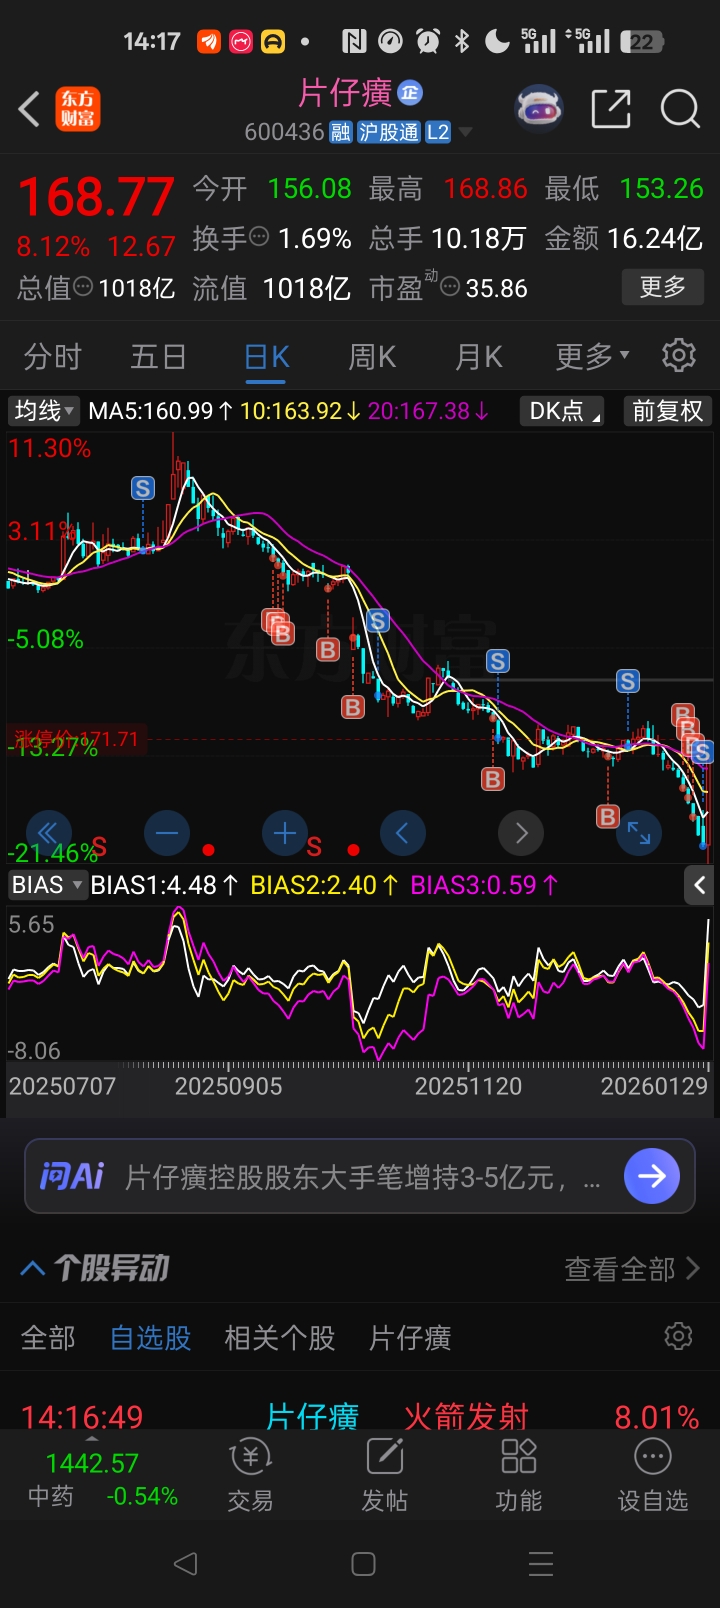Tap the L2 level badge
720x1608 pixels.
[438, 132]
